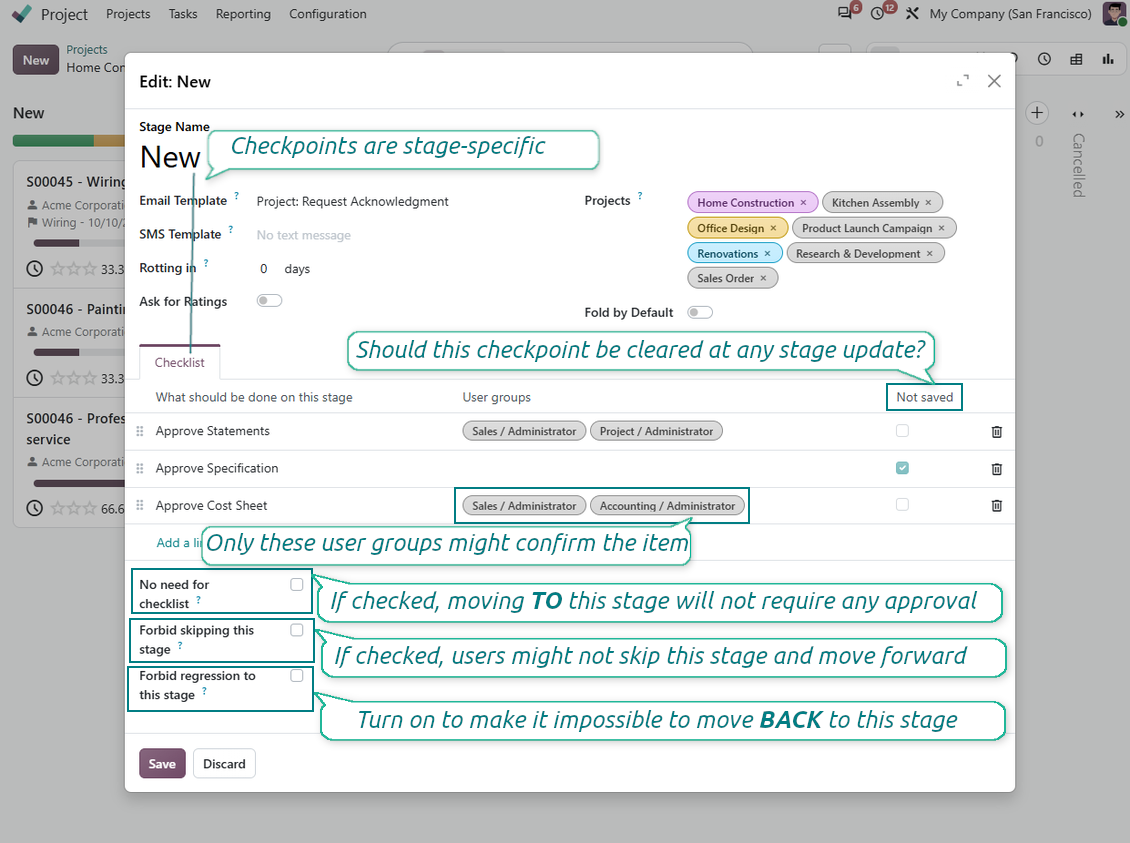Remove the Home Construction project tag
1130x843 pixels.
(x=803, y=202)
